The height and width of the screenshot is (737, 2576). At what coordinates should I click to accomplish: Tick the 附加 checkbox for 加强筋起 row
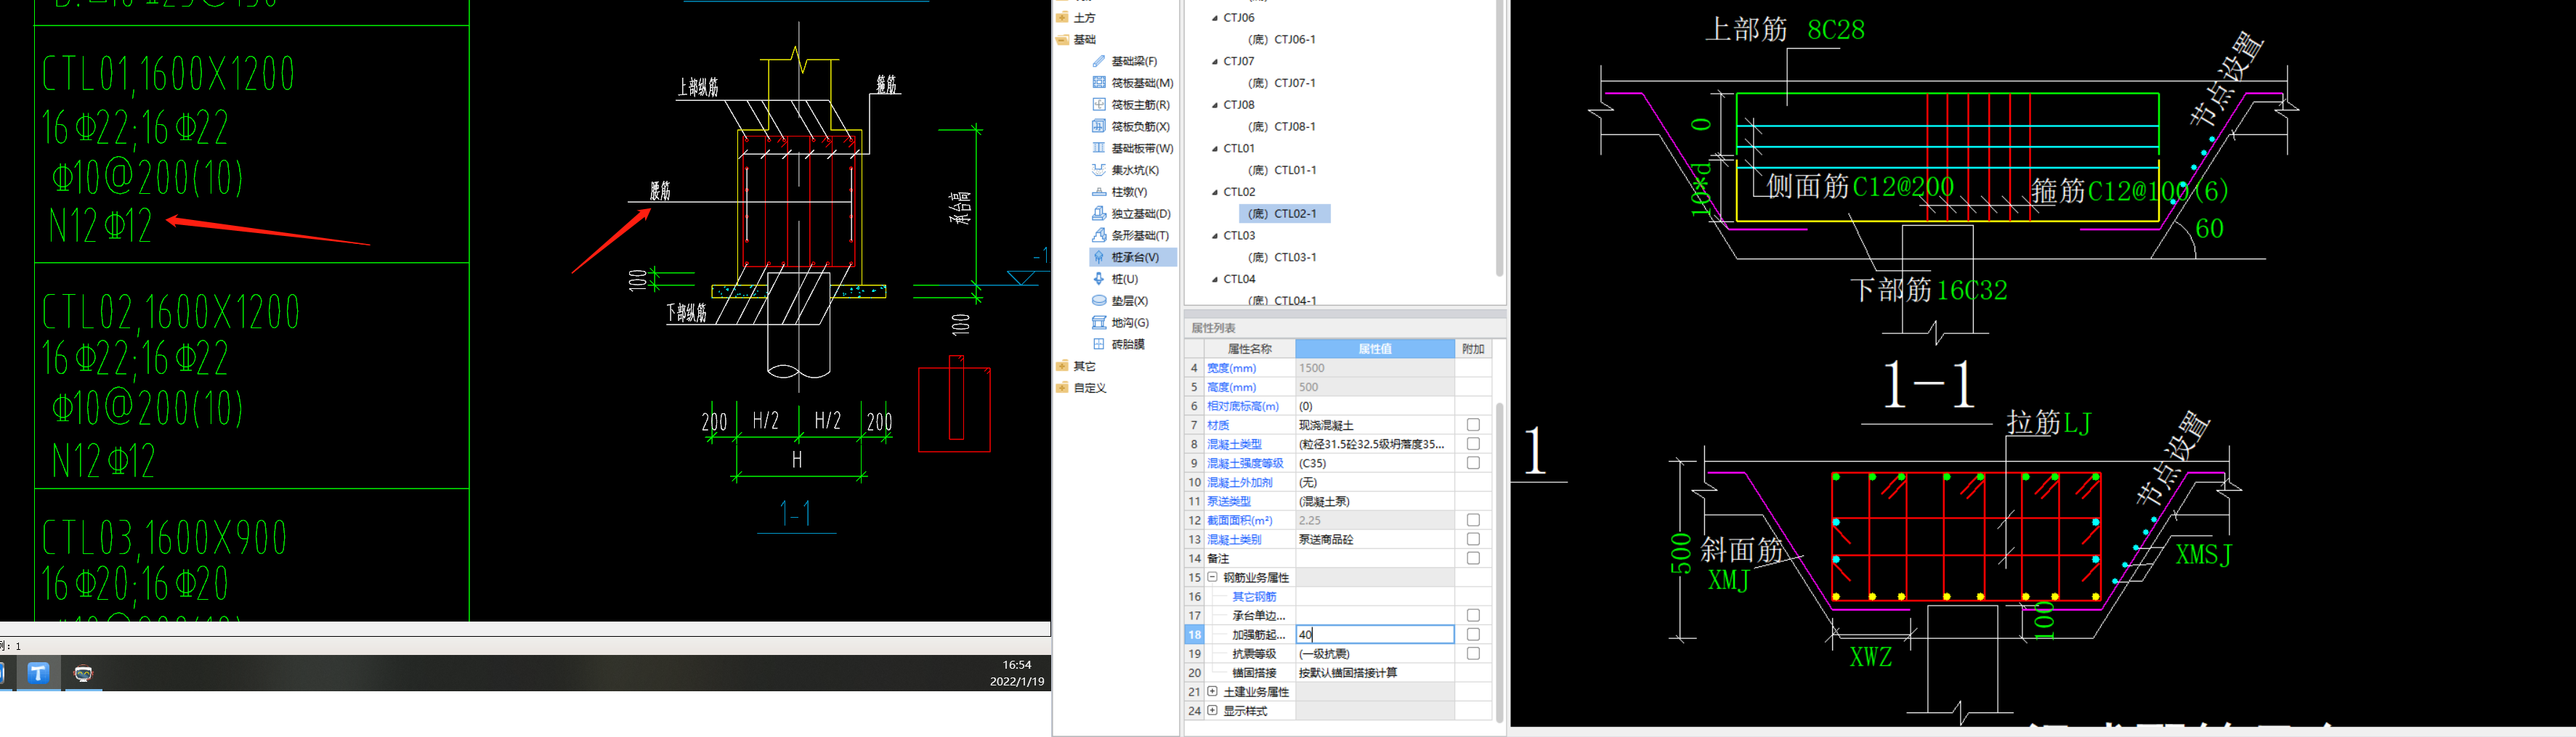1473,634
